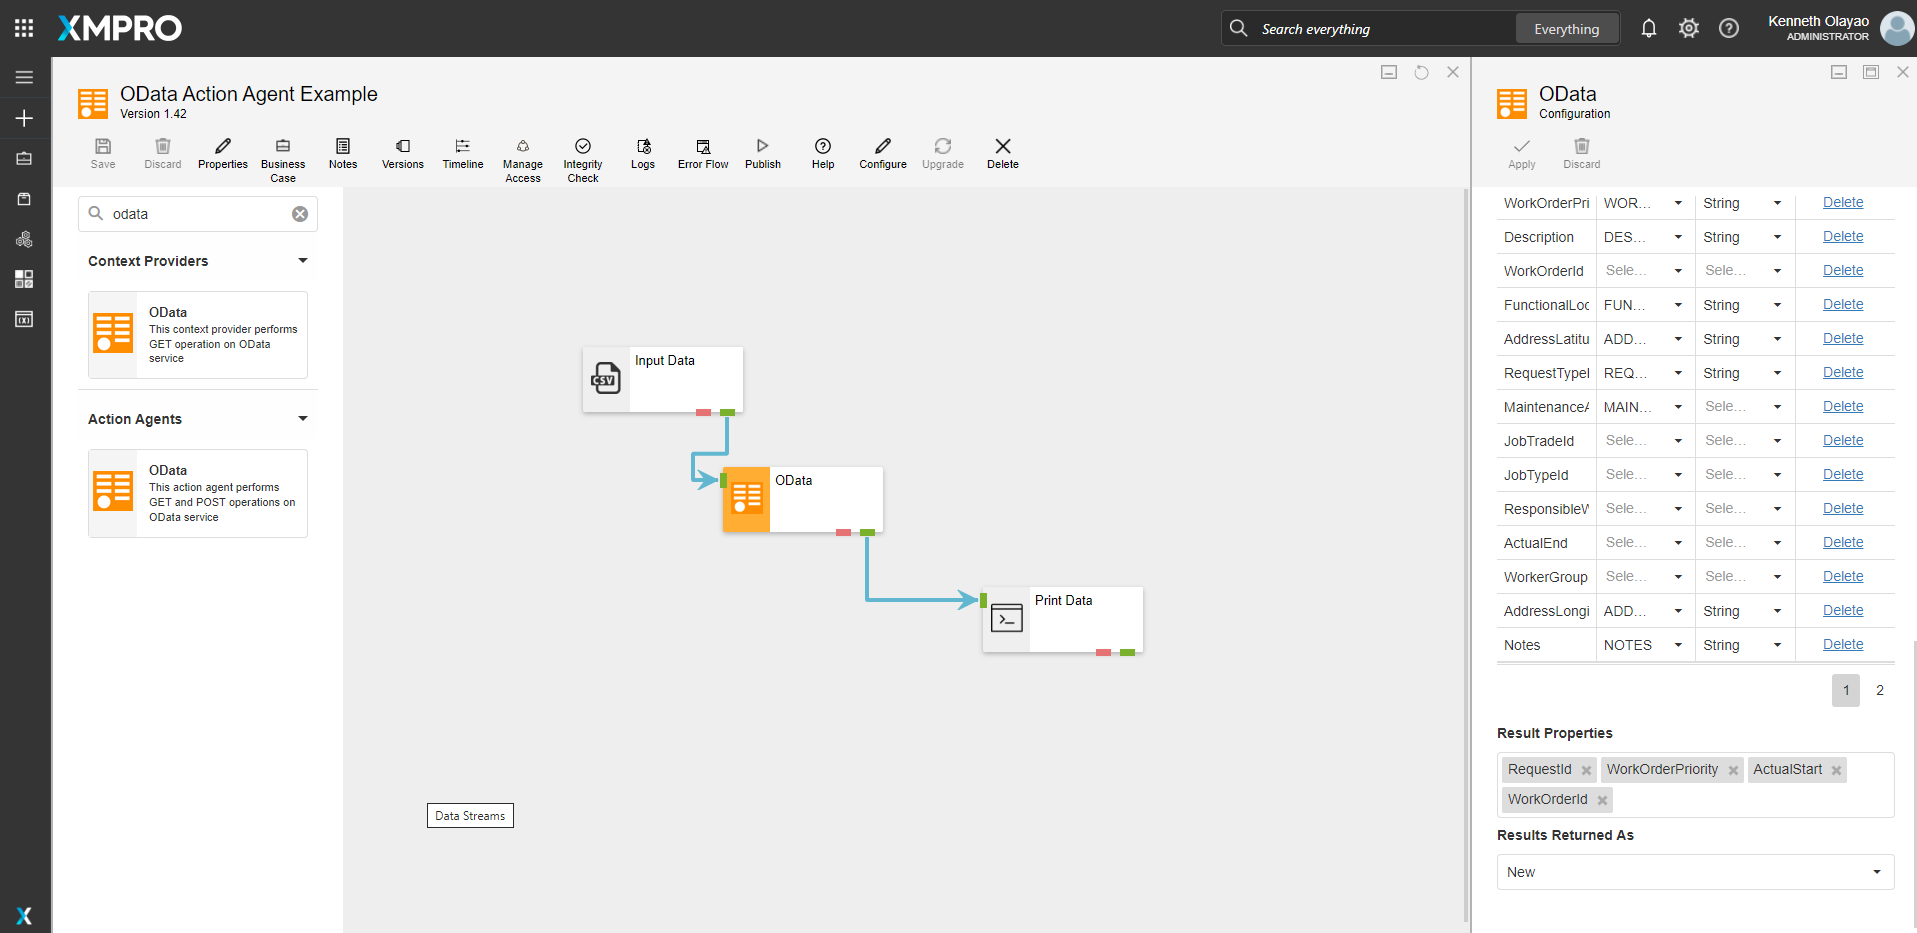Clear the odata search field
The image size is (1917, 933).
click(300, 214)
